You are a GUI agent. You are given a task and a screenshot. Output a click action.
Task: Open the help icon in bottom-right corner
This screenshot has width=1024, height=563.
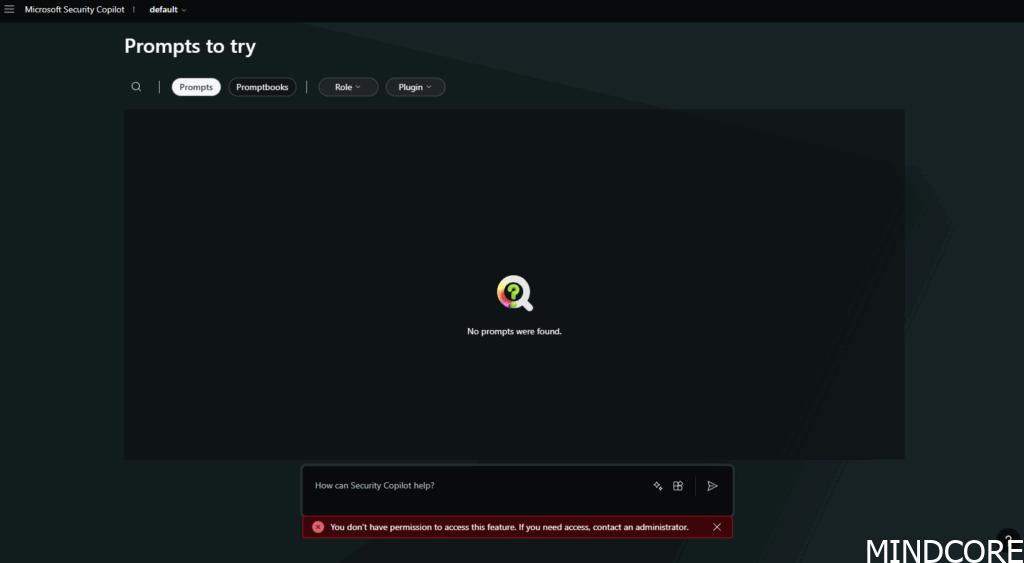(x=1008, y=538)
